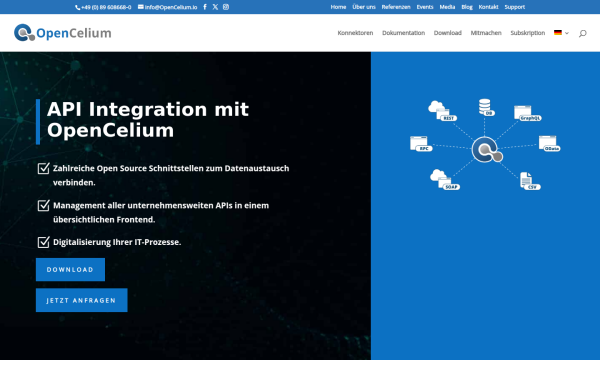Screen dimensions: 600x375
Task: Open Mitmachen navigation item
Action: click(486, 33)
